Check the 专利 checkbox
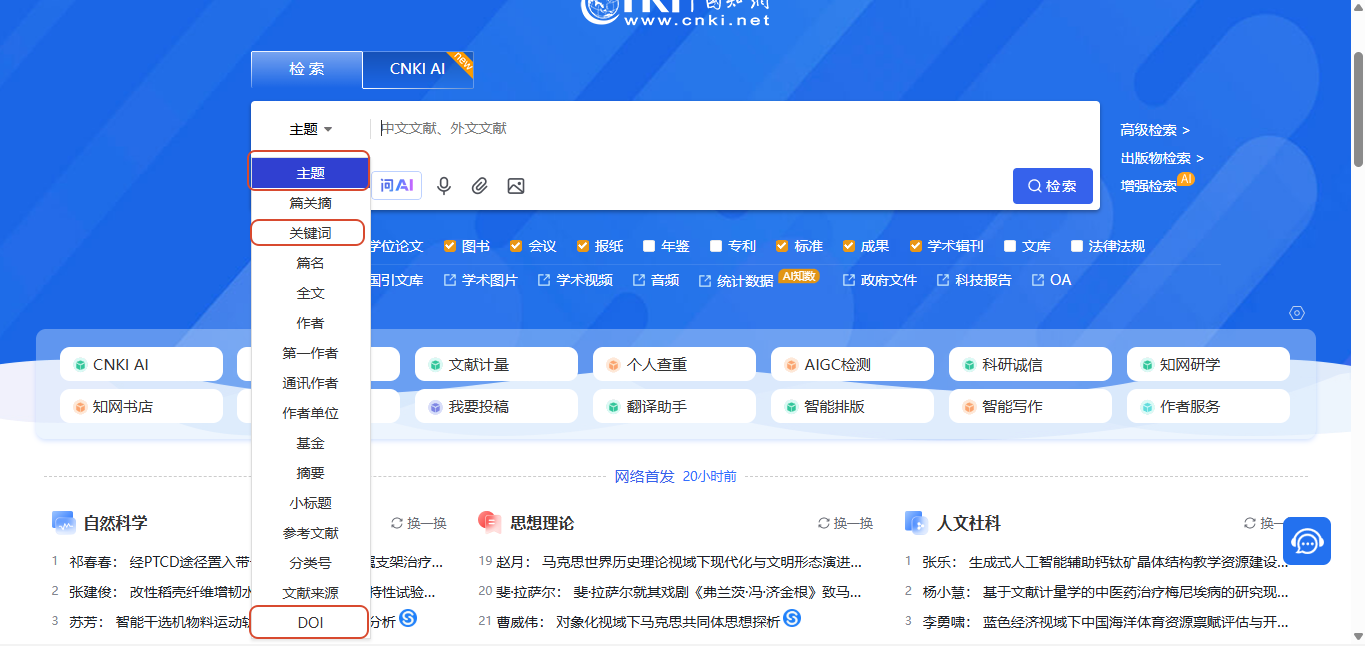 (x=716, y=246)
